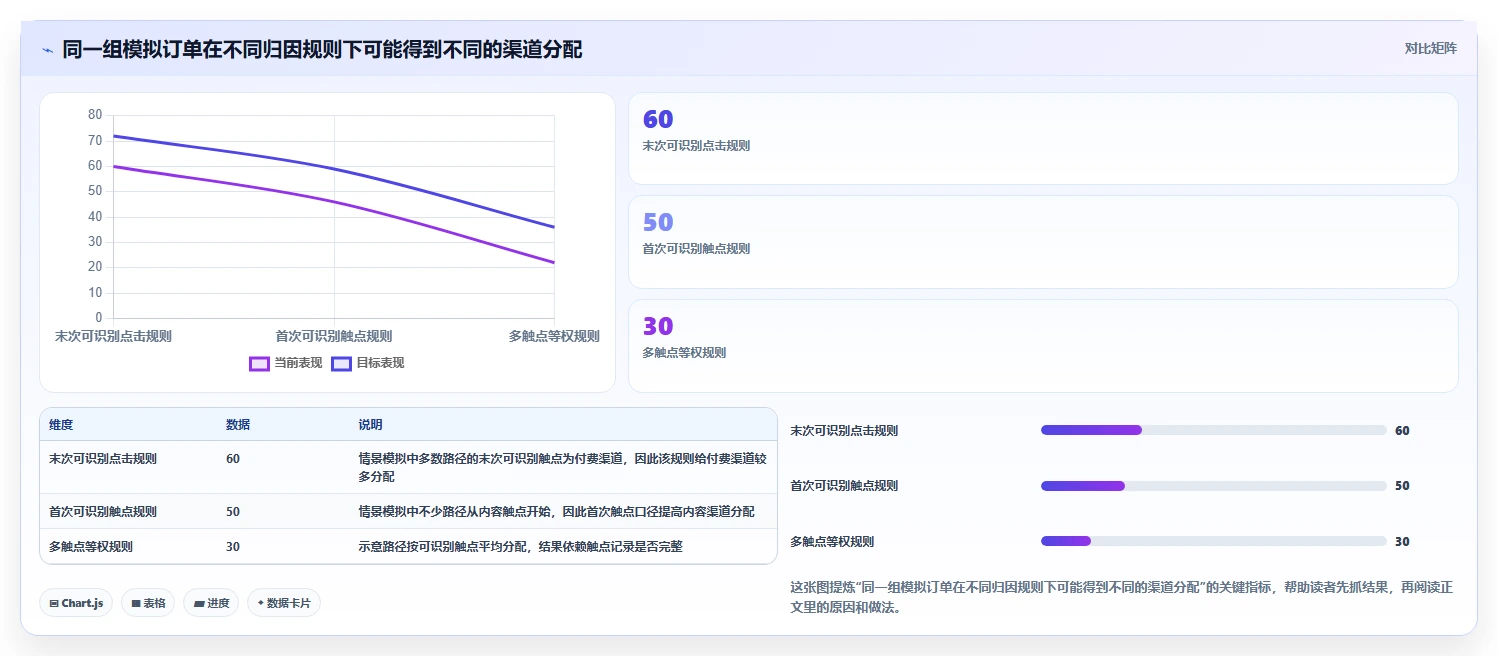This screenshot has width=1498, height=656.
Task: Click the description starting 示意路径按可识别触点
Action: coord(520,547)
